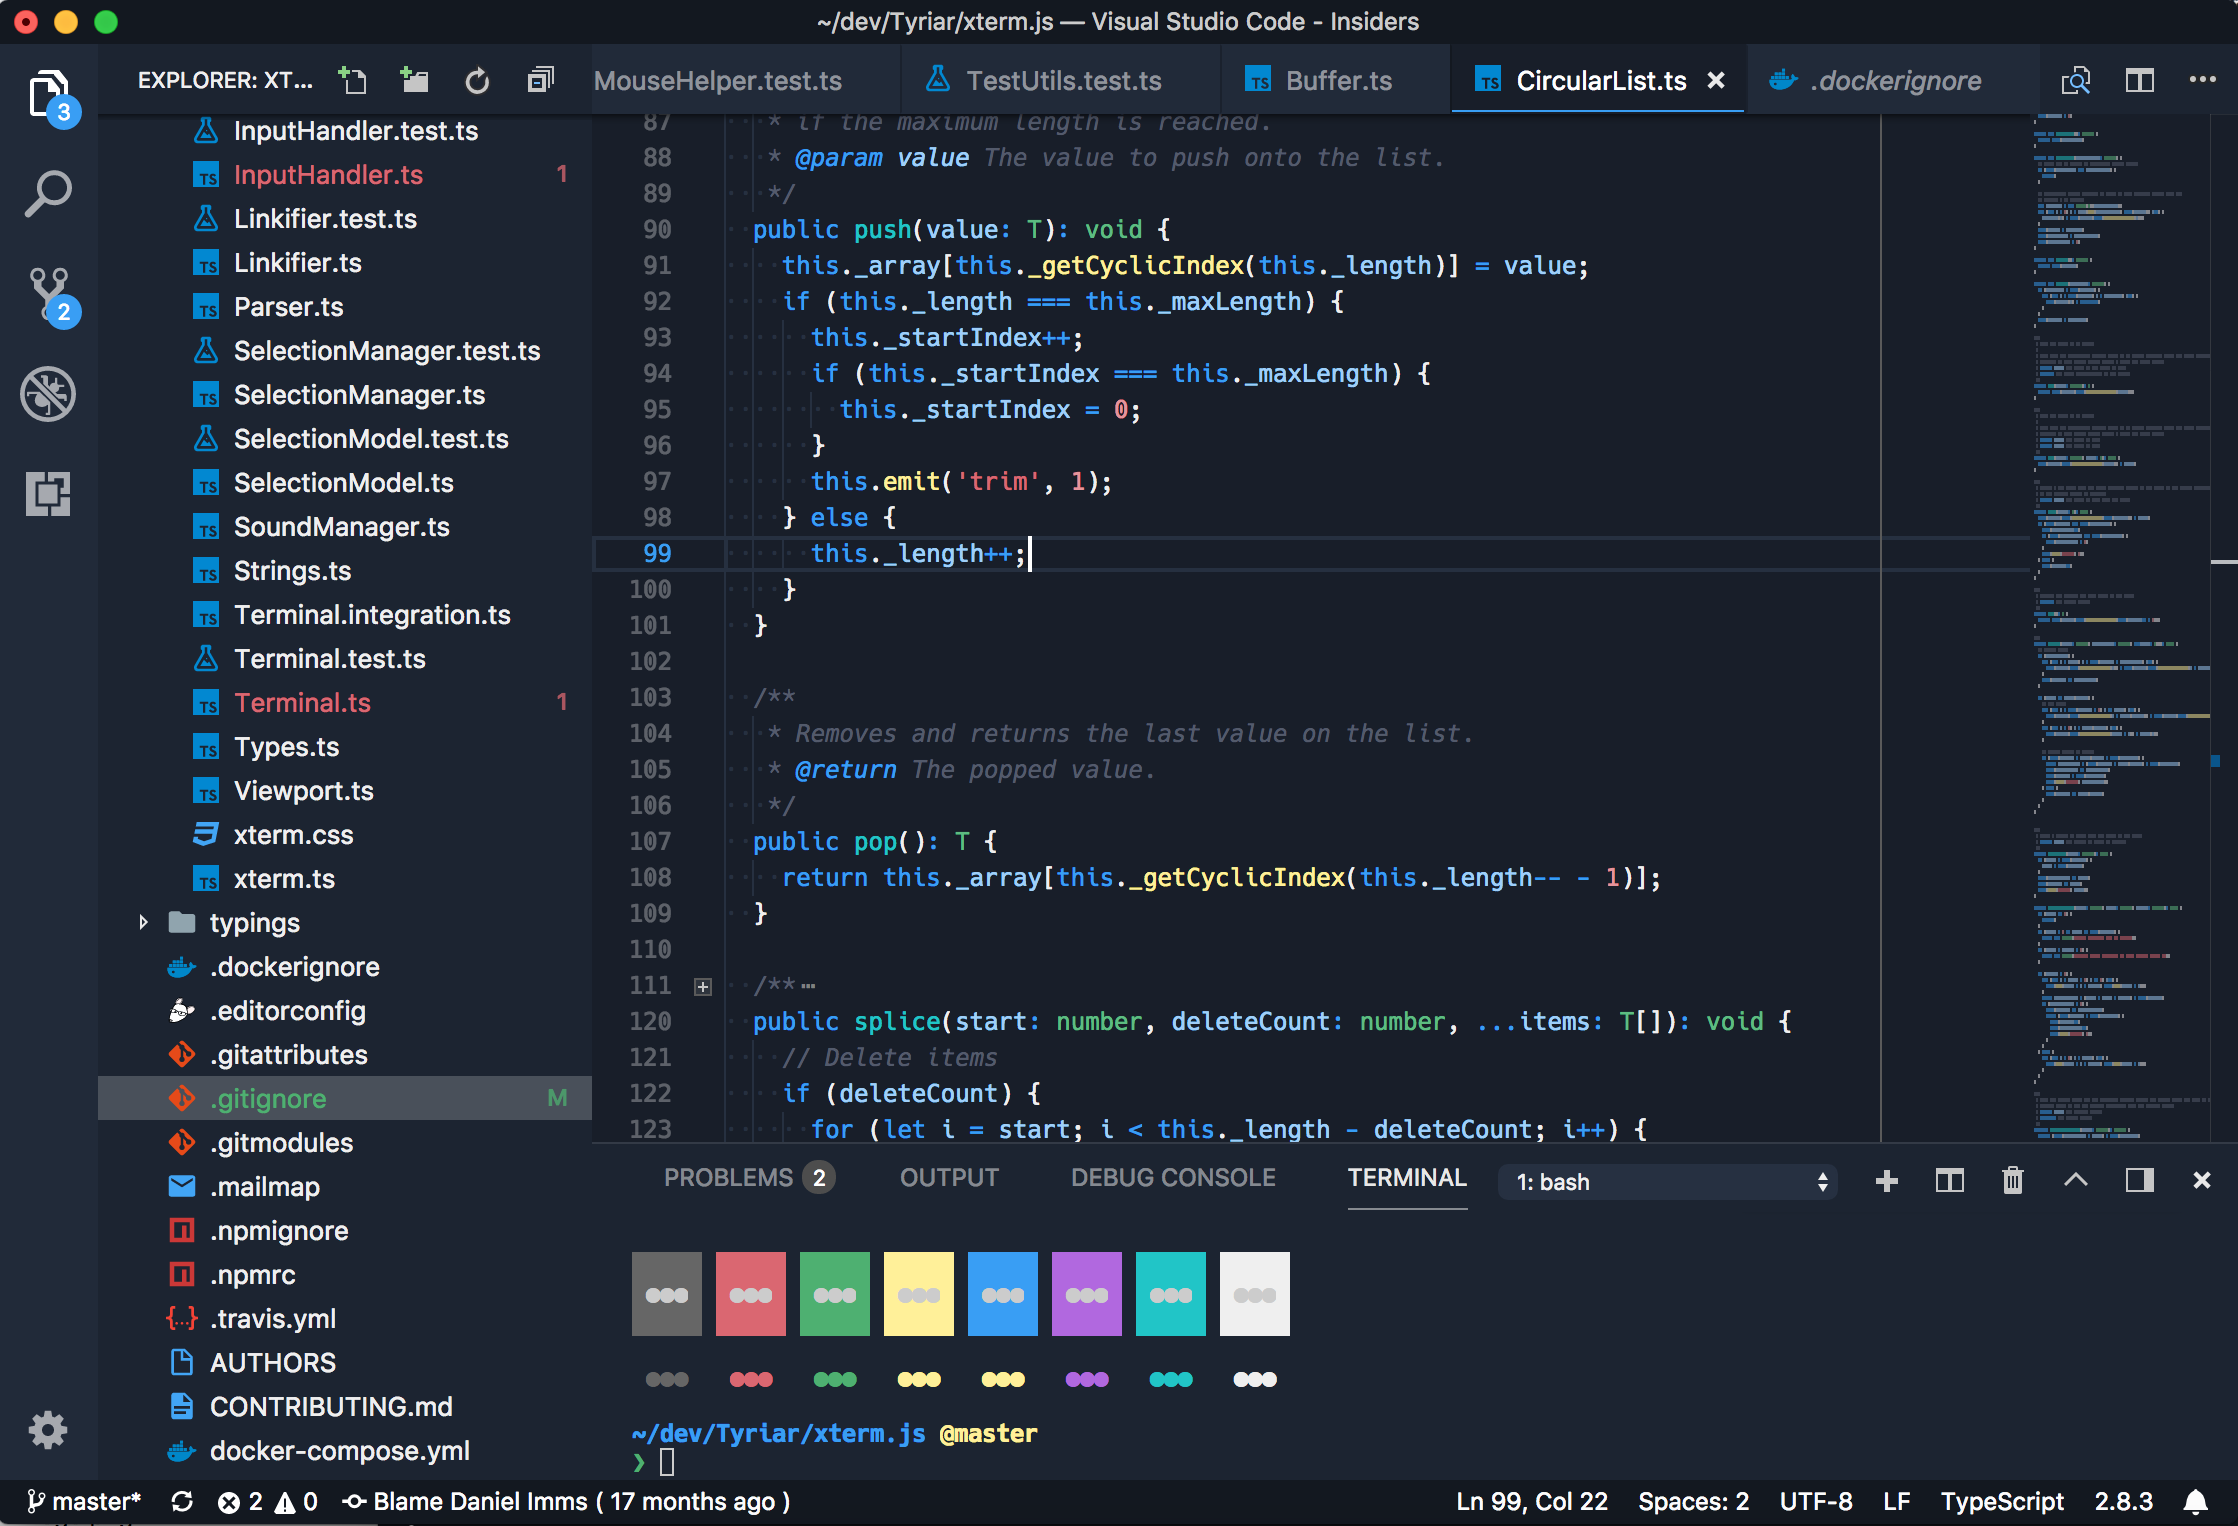The height and width of the screenshot is (1526, 2238).
Task: Open the DEBUG CONSOLE panel tab
Action: [1173, 1178]
